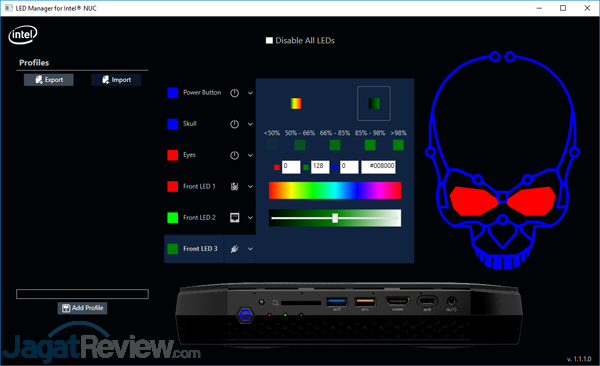Click the Skull row's power-state icon
The image size is (600, 366).
coord(235,124)
